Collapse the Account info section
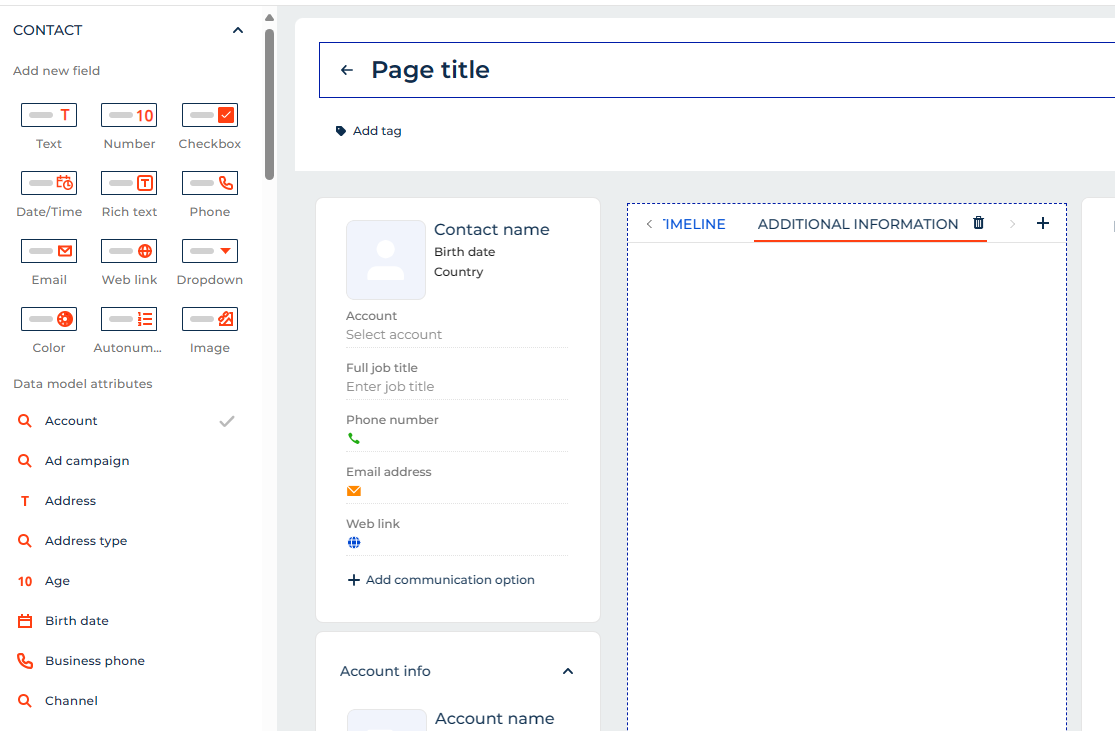 click(x=567, y=671)
